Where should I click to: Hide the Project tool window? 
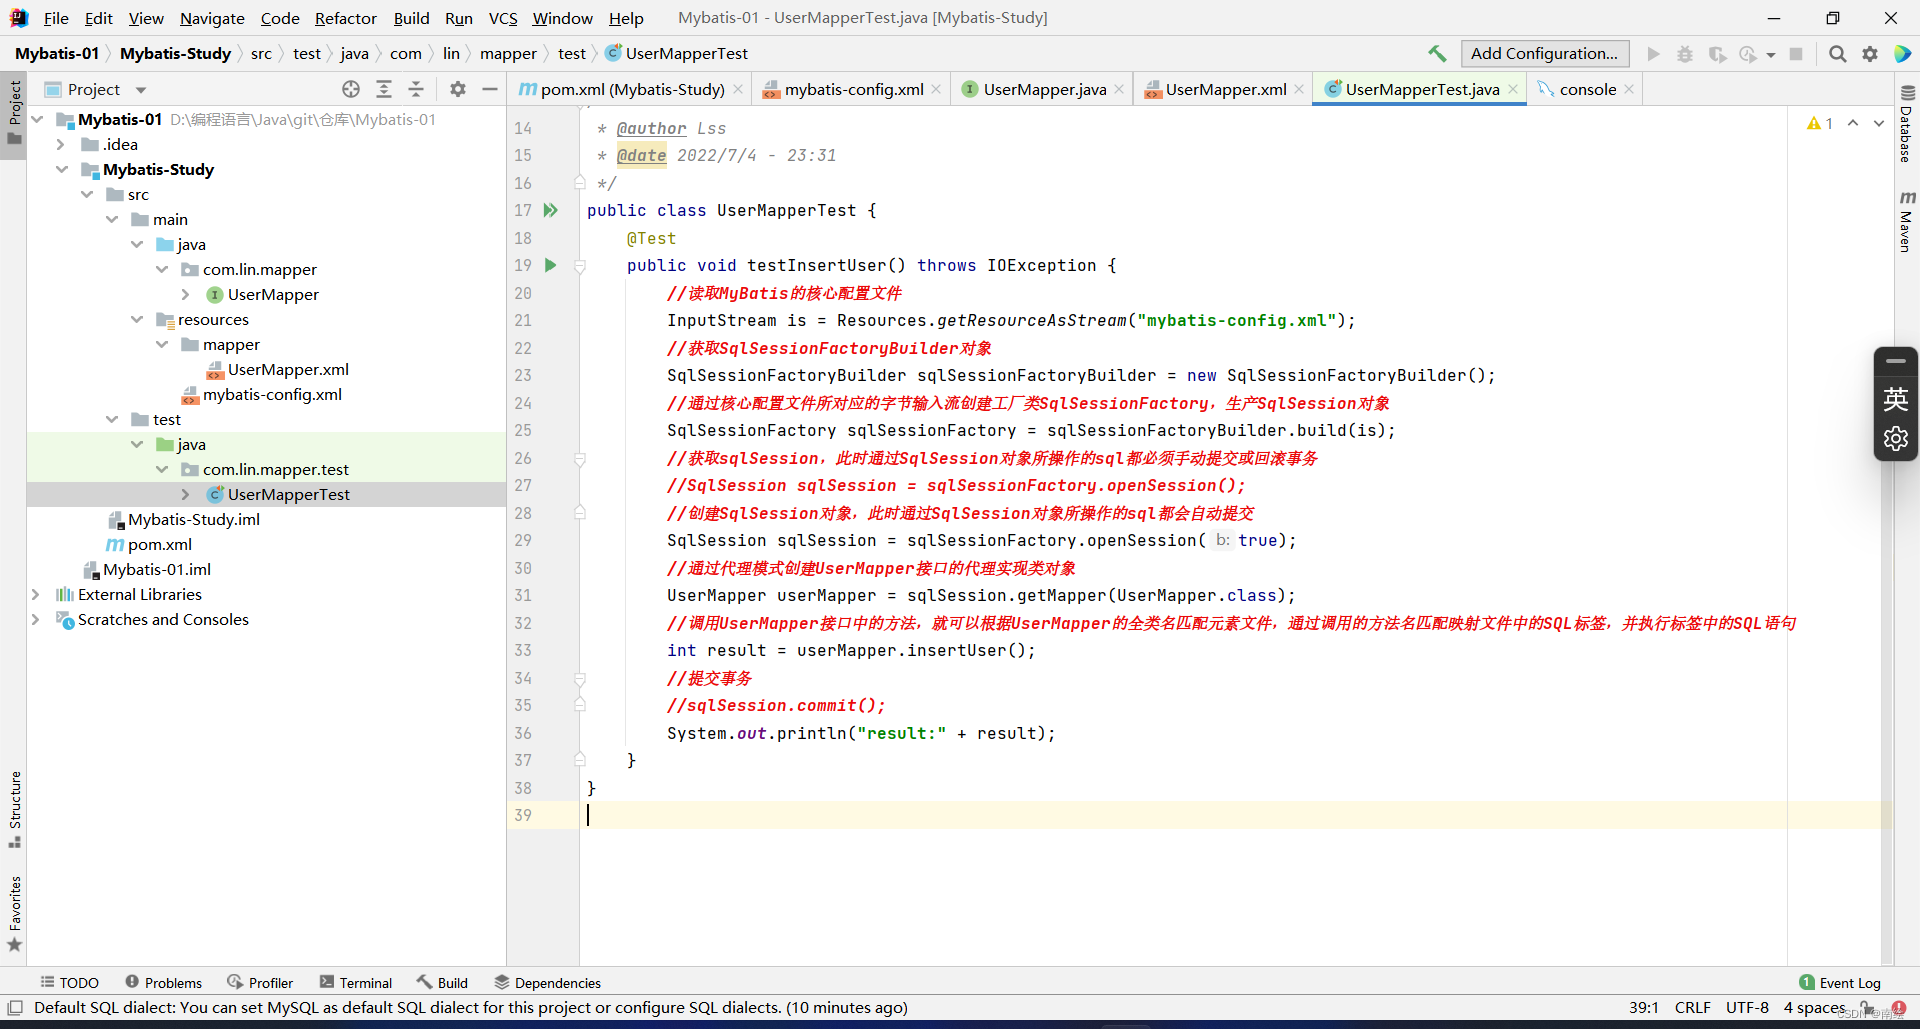[490, 89]
